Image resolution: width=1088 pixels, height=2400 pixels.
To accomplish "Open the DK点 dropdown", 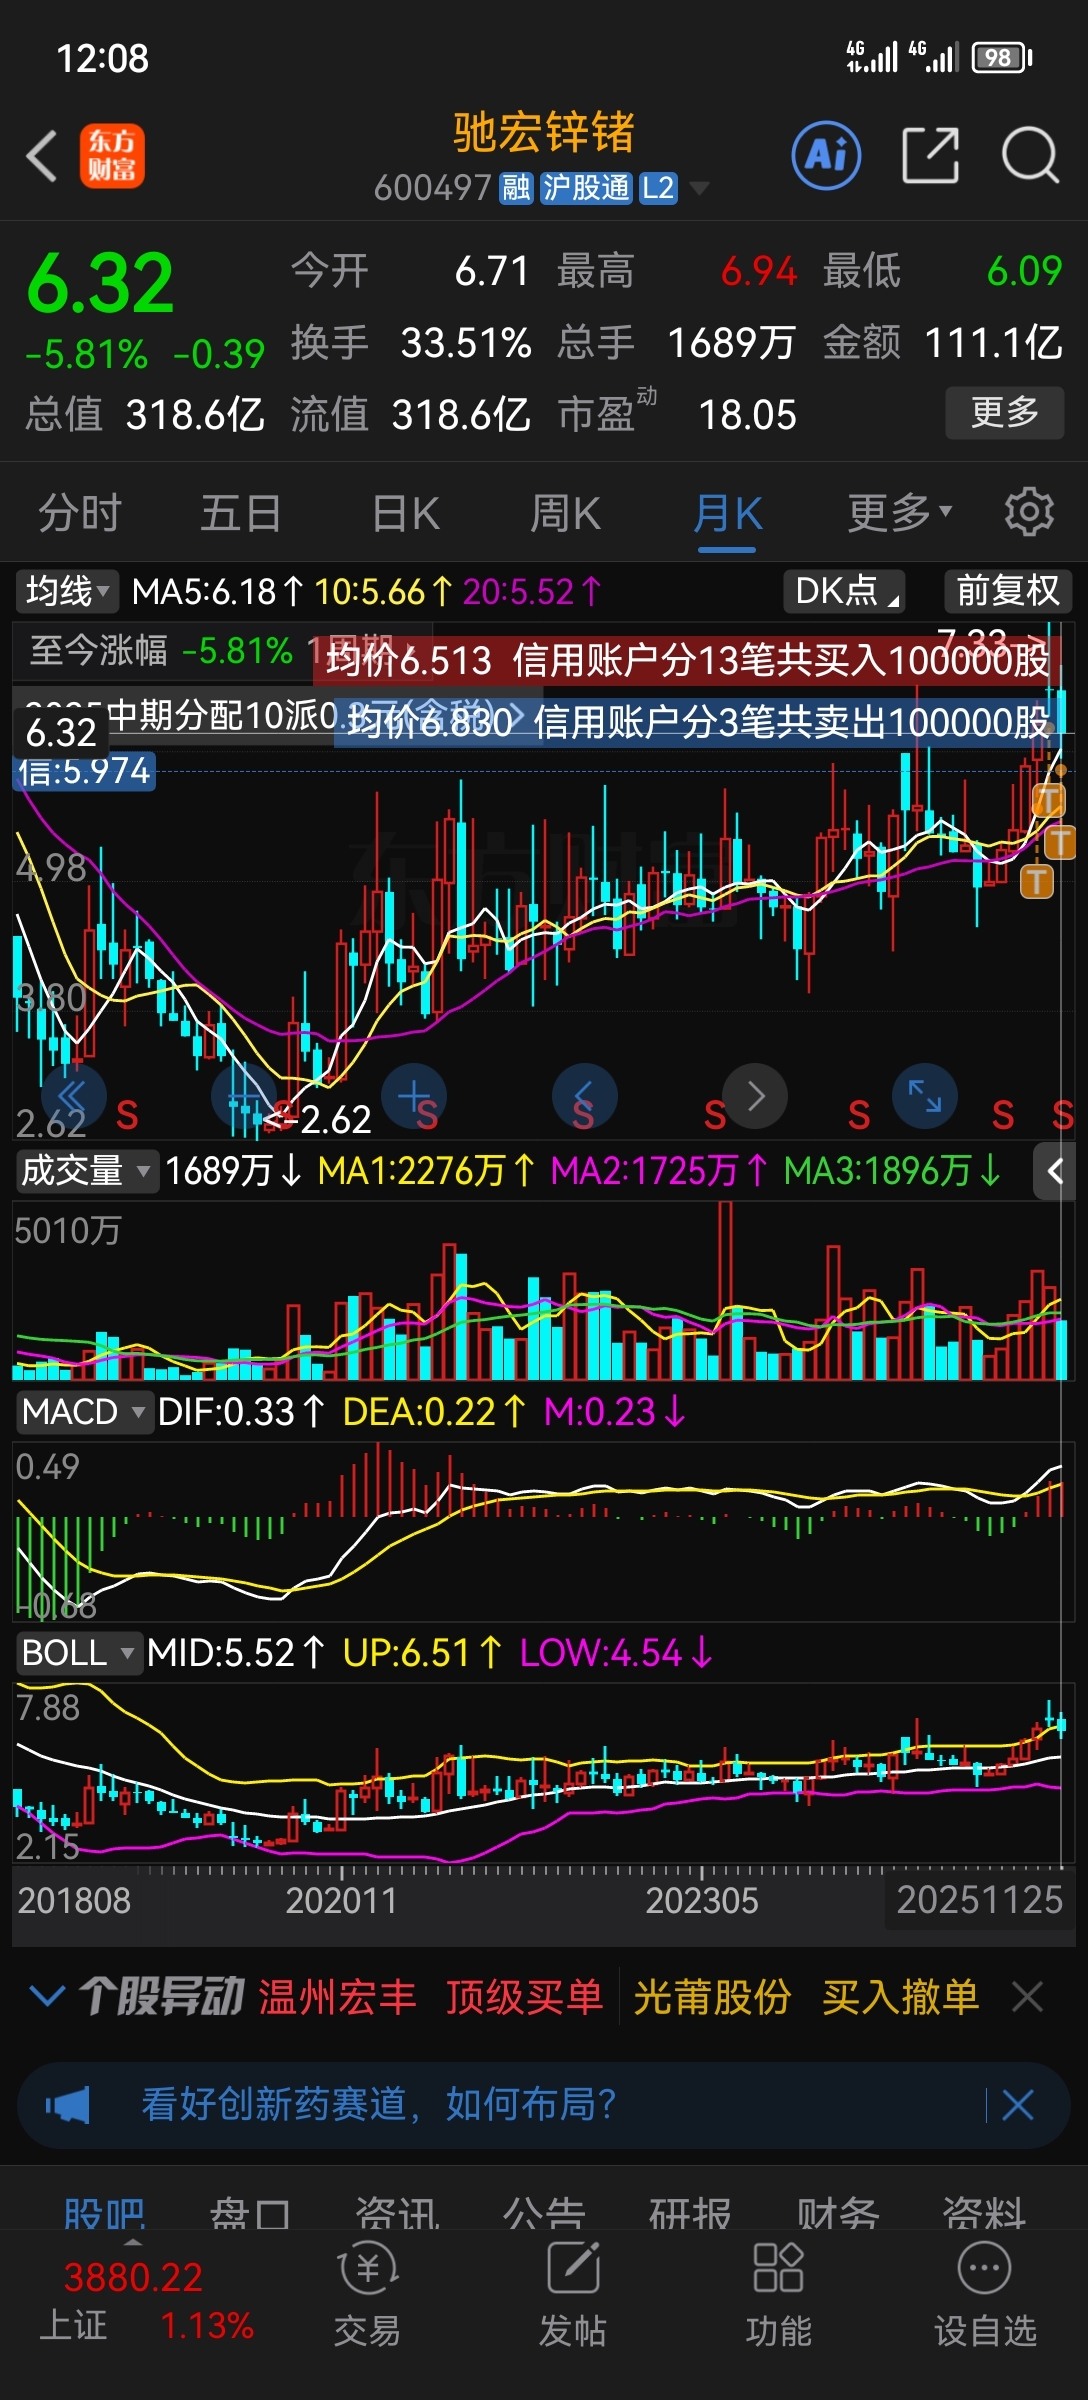I will pos(845,591).
